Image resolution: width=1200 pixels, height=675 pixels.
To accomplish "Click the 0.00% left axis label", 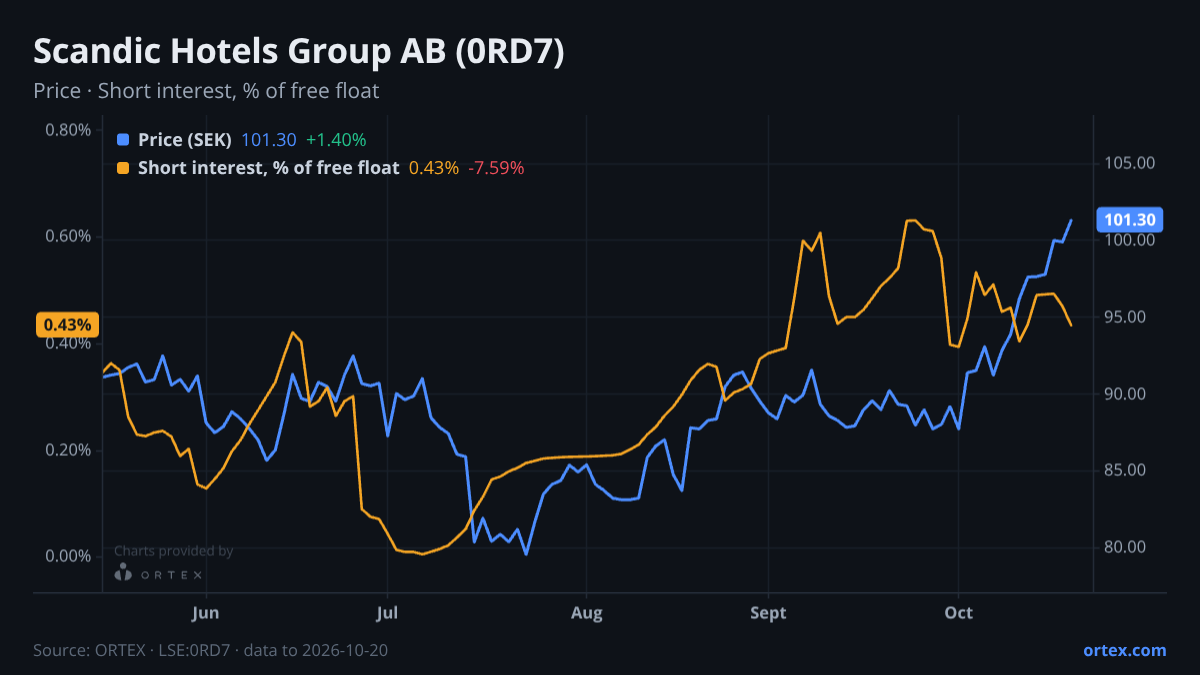I will tap(68, 556).
